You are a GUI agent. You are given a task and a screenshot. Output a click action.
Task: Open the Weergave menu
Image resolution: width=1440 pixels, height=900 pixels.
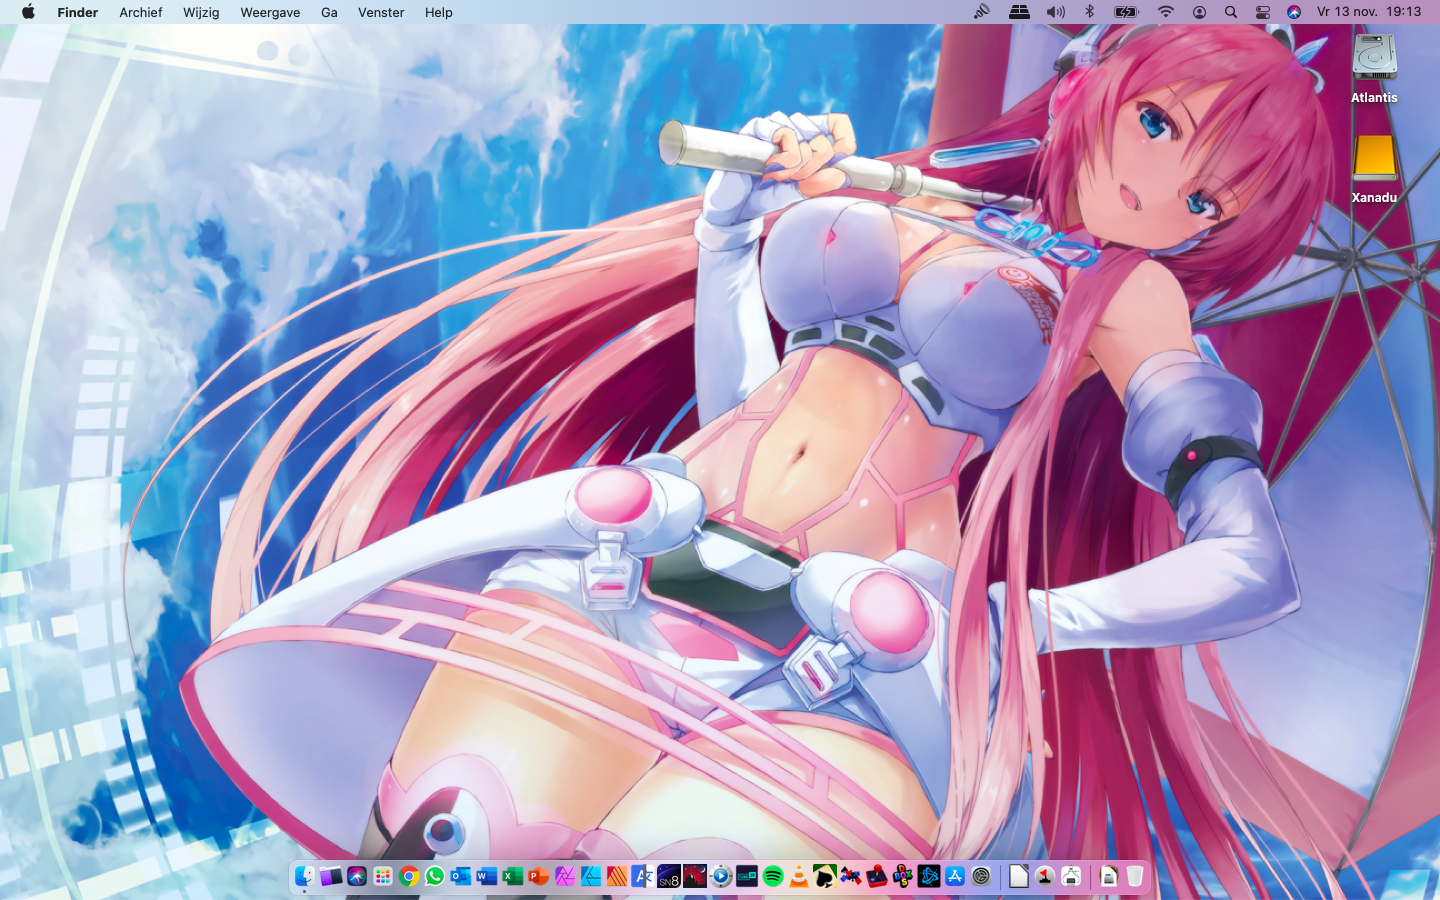270,12
